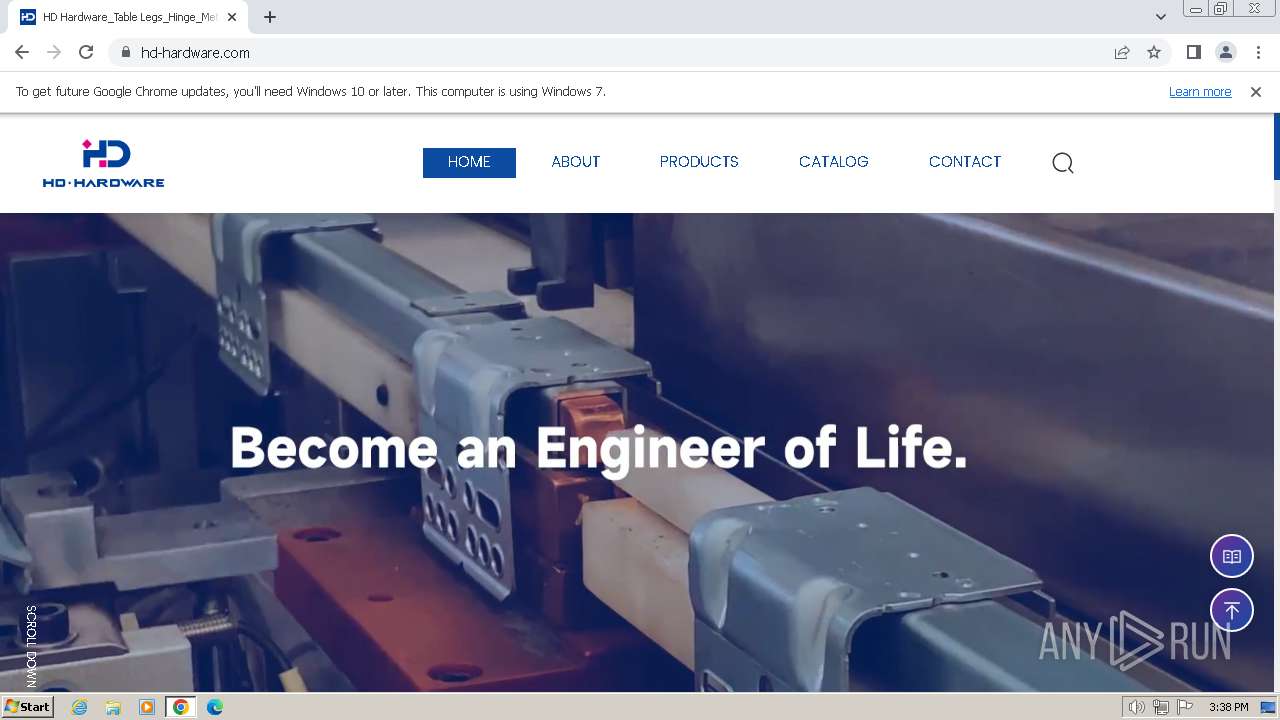1280x720 pixels.
Task: Open Action Center flag tray icon
Action: (x=1185, y=707)
